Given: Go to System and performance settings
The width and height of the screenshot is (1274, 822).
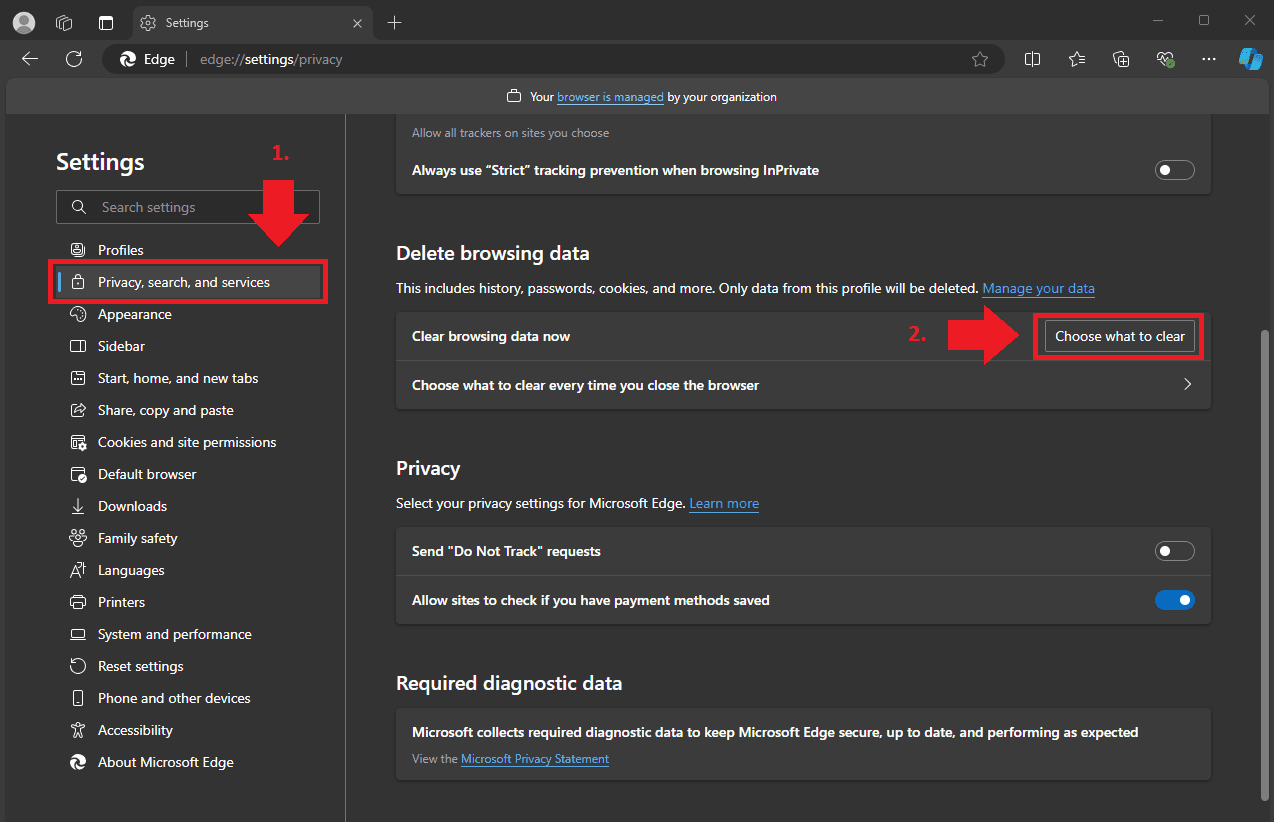Looking at the screenshot, I should (x=174, y=634).
